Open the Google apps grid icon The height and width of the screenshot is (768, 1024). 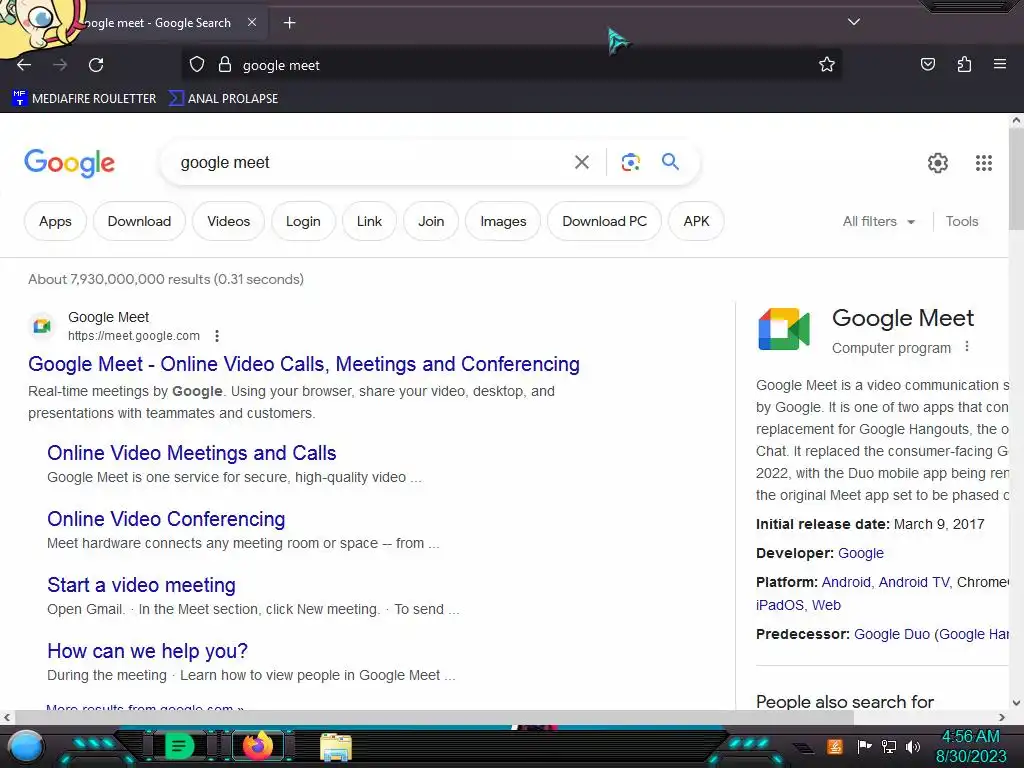click(984, 163)
